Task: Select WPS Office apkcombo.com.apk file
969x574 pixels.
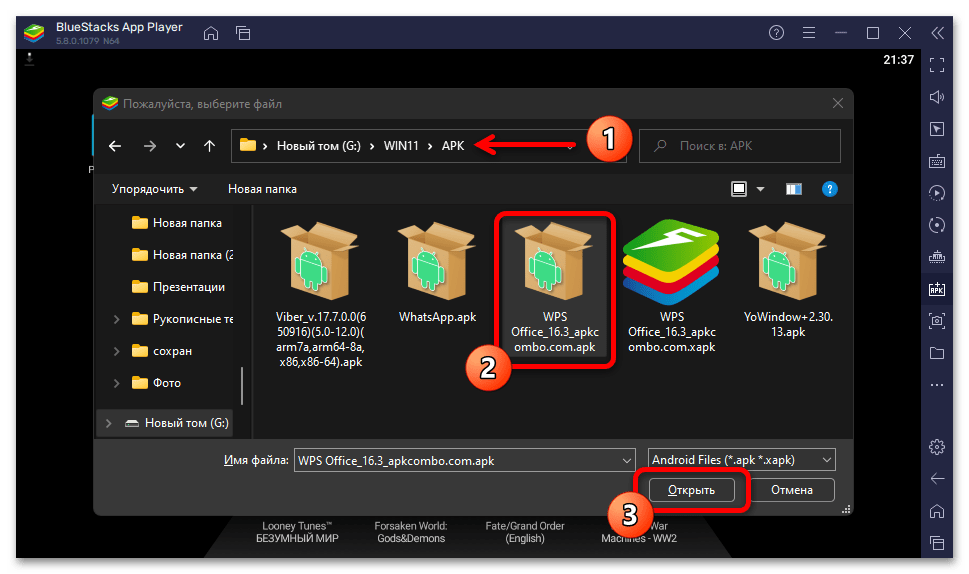Action: tap(554, 288)
